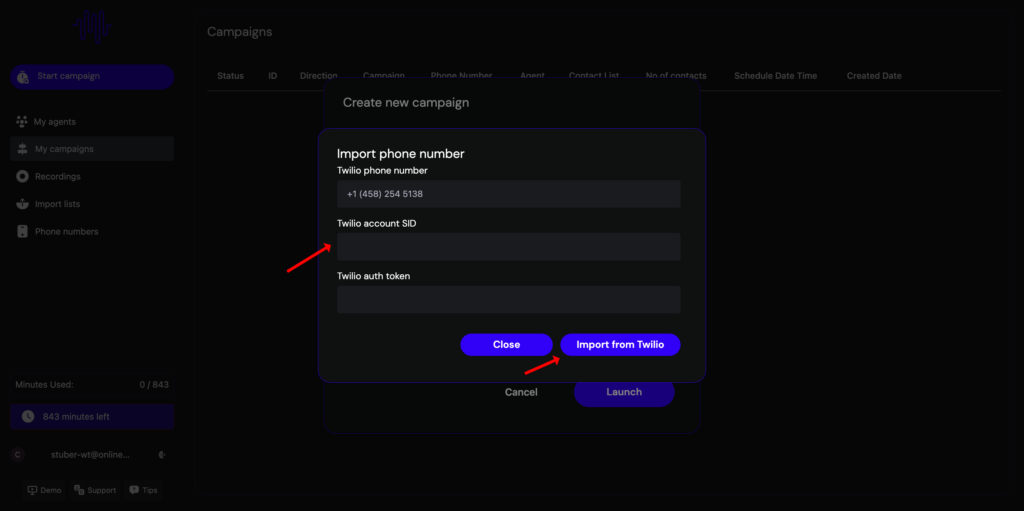Open the Demo link
The width and height of the screenshot is (1024, 511).
[44, 490]
